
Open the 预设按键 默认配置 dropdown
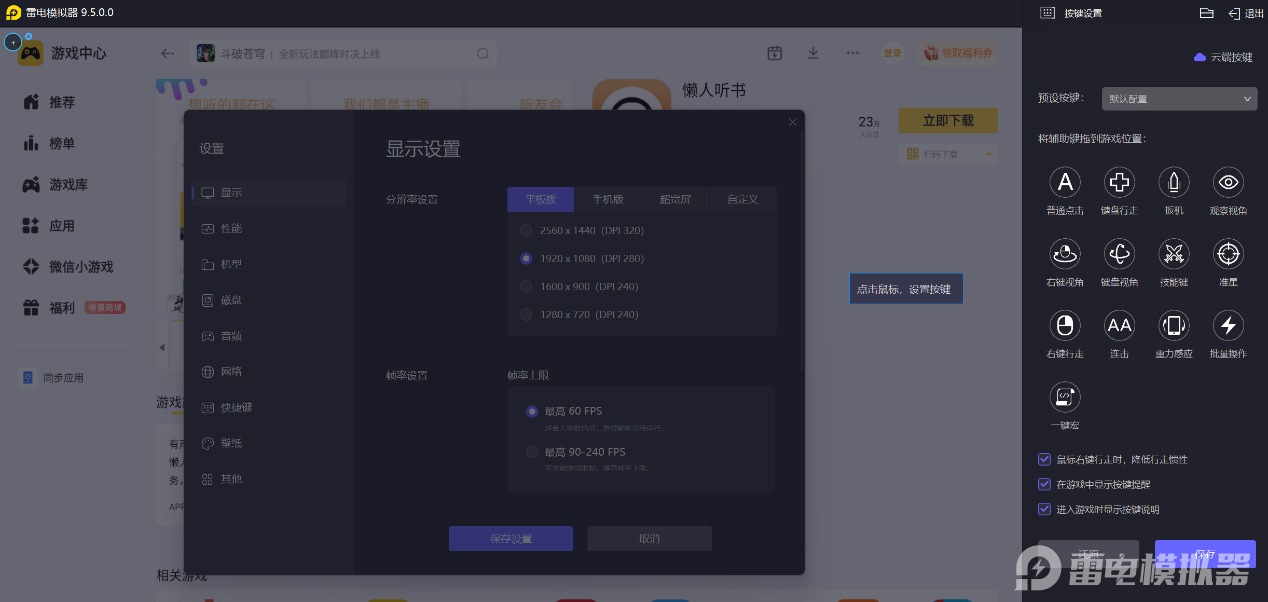click(x=1179, y=99)
